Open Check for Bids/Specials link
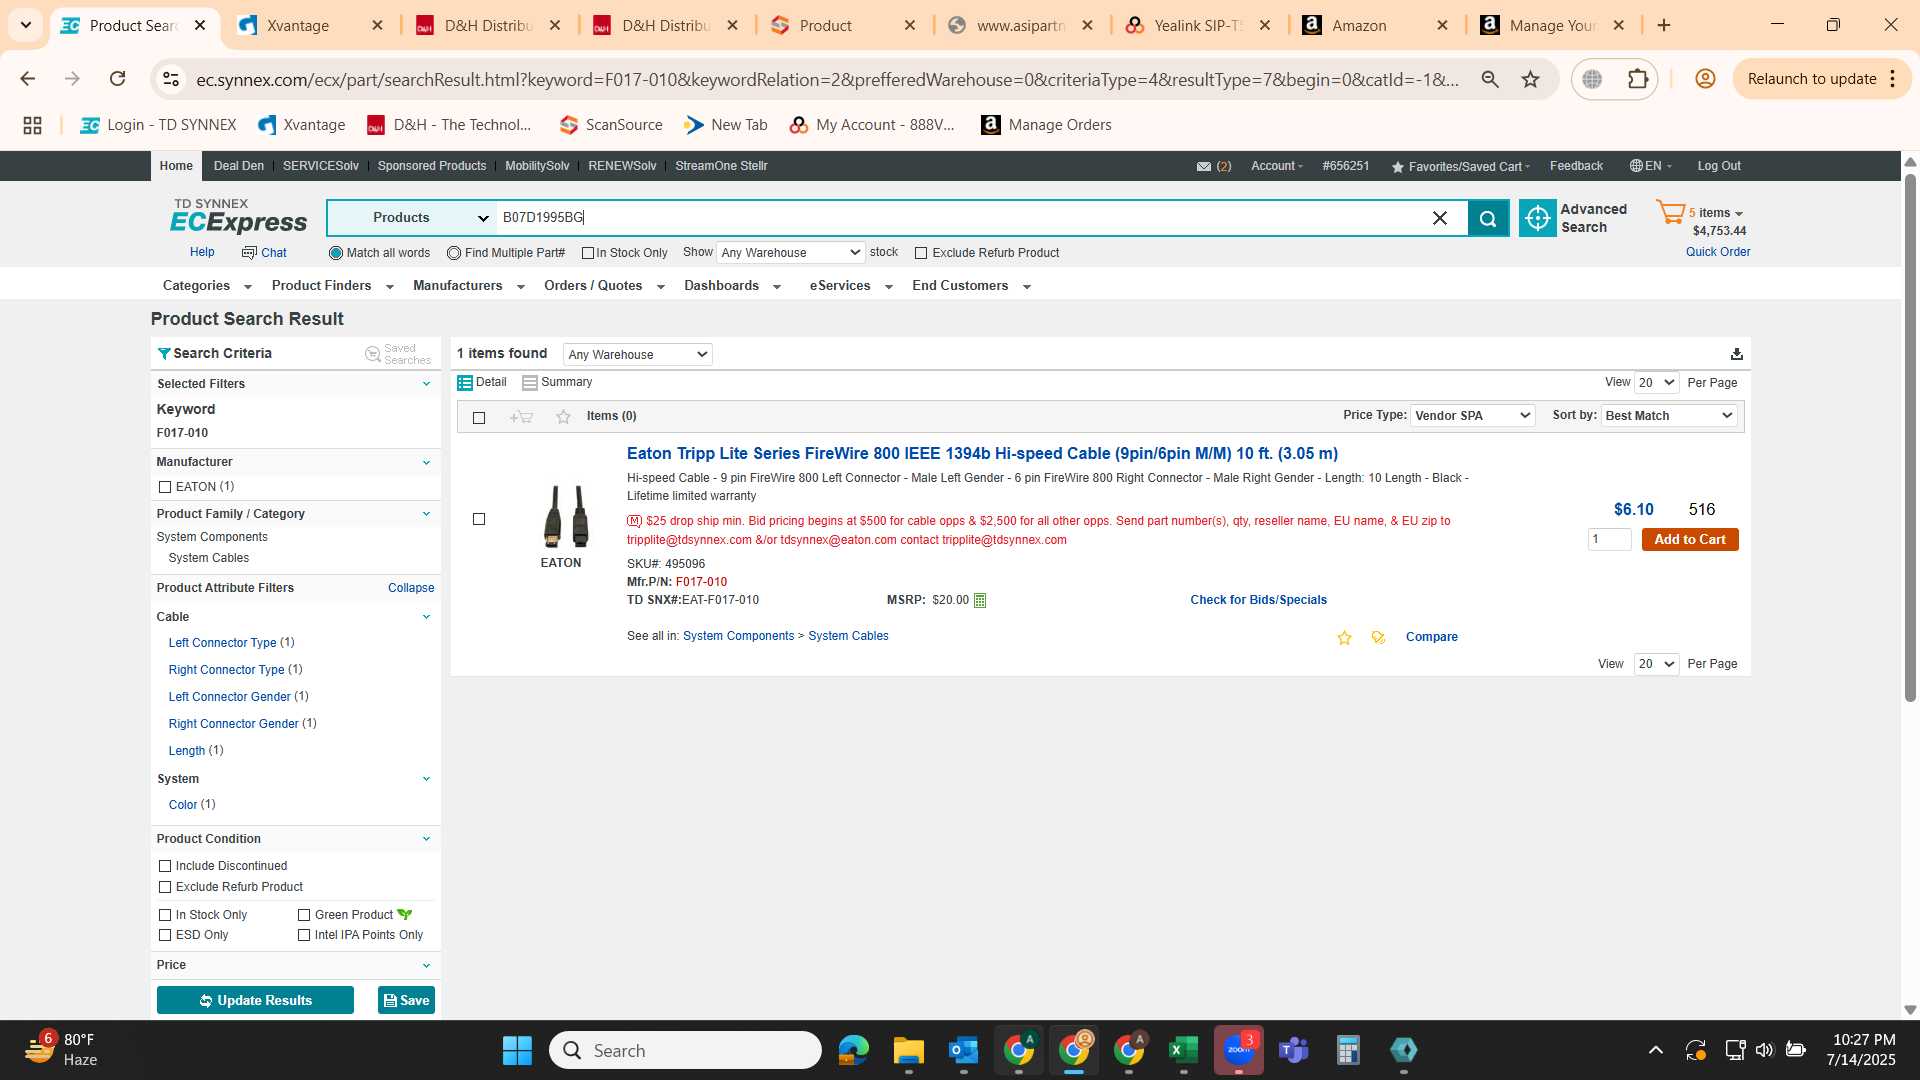1920x1080 pixels. tap(1258, 600)
